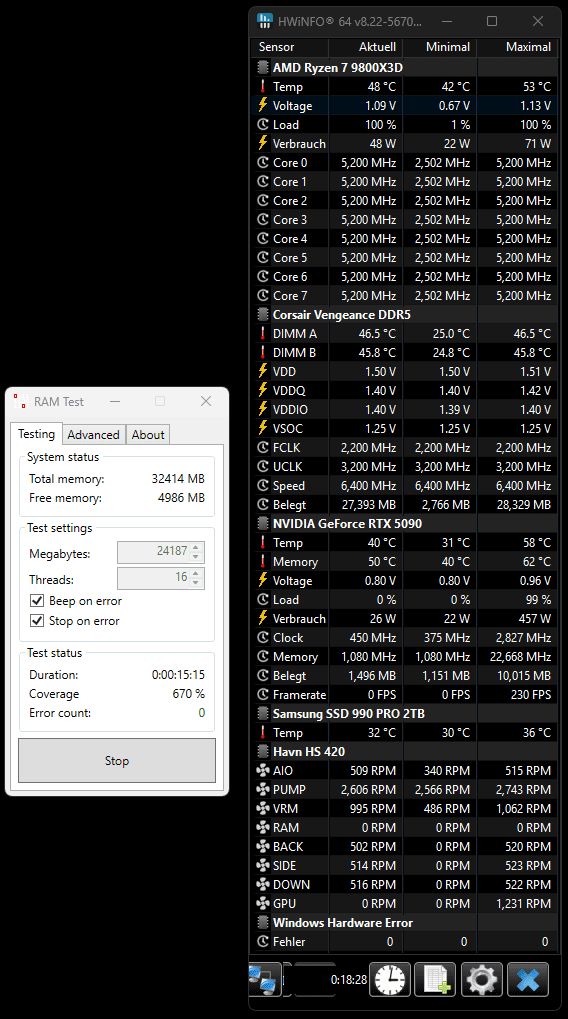Close the HWiNFO sensor window
568x1019 pixels.
point(538,21)
